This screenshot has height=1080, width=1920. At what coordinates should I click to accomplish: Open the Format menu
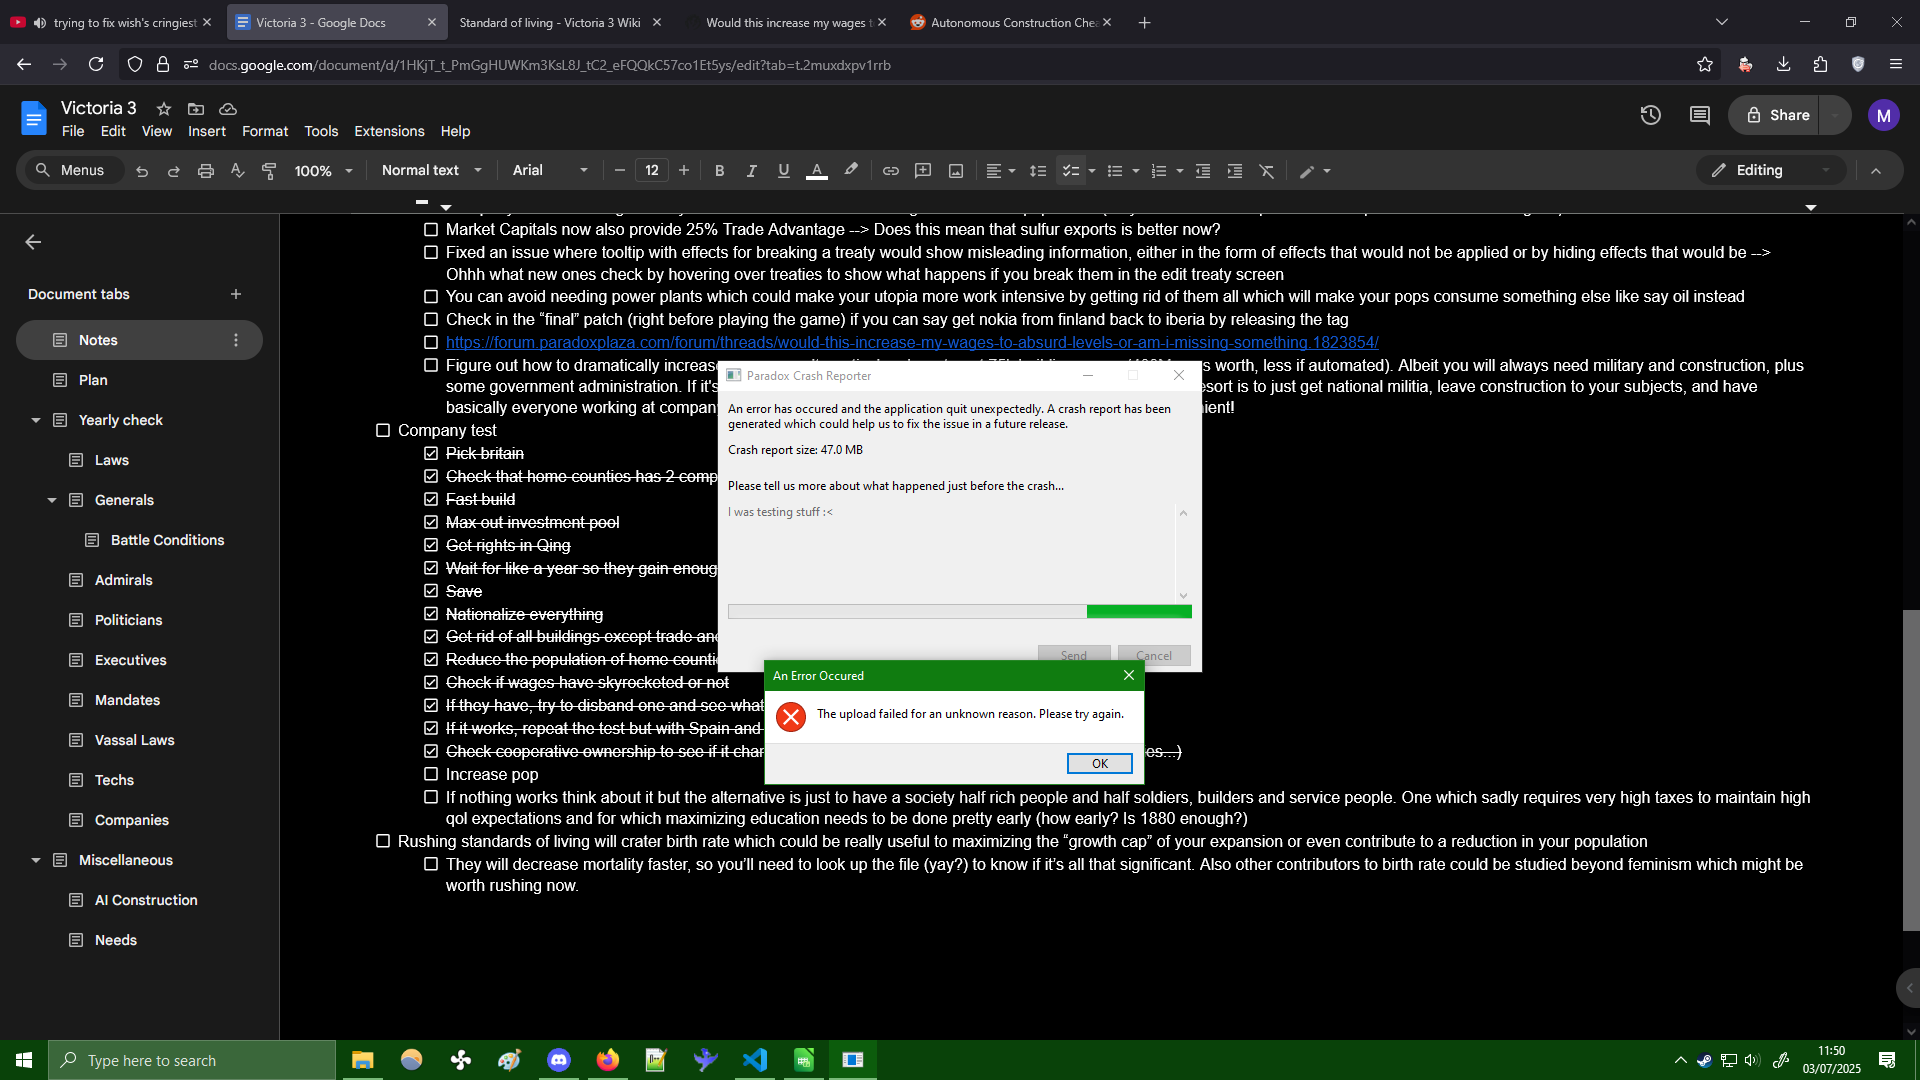(265, 131)
